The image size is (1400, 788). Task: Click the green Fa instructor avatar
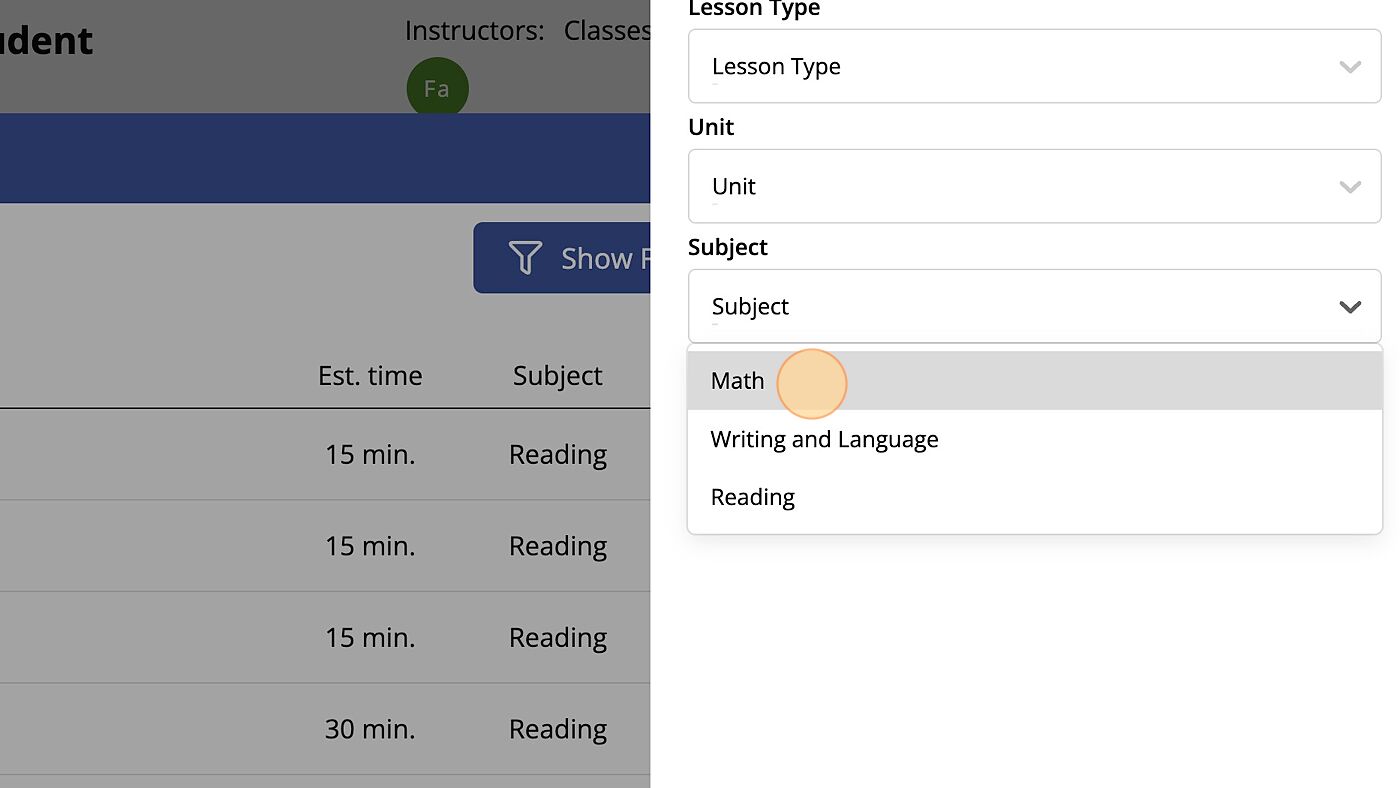(437, 89)
